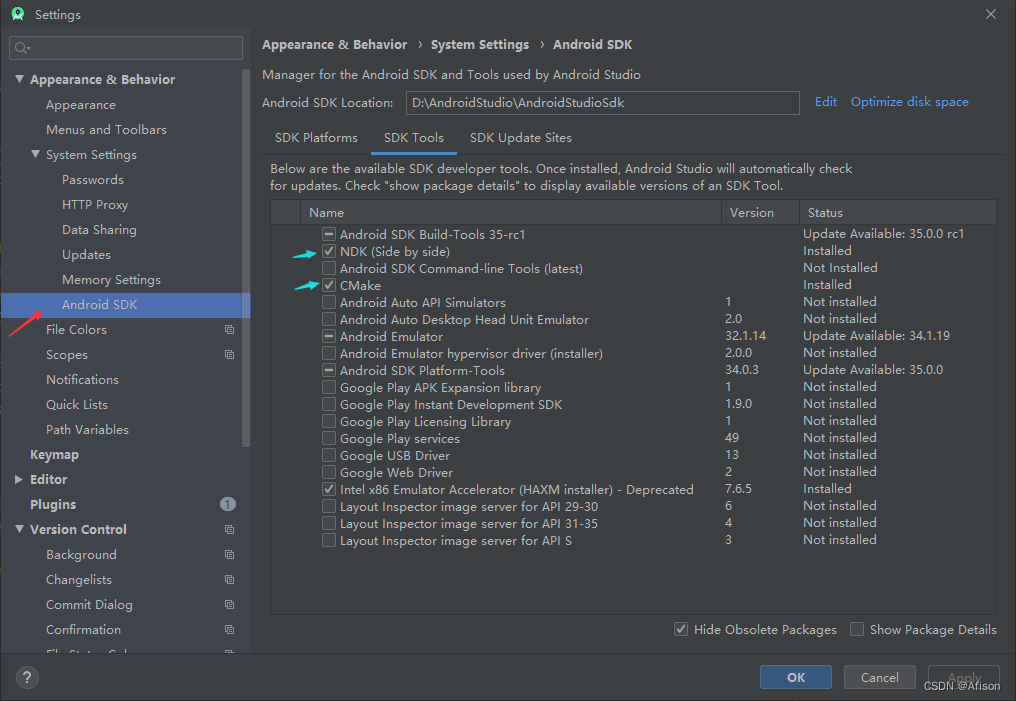Screen dimensions: 1016x701
Task: Check Android SDK Command-line Tools (latest)
Action: (x=329, y=268)
